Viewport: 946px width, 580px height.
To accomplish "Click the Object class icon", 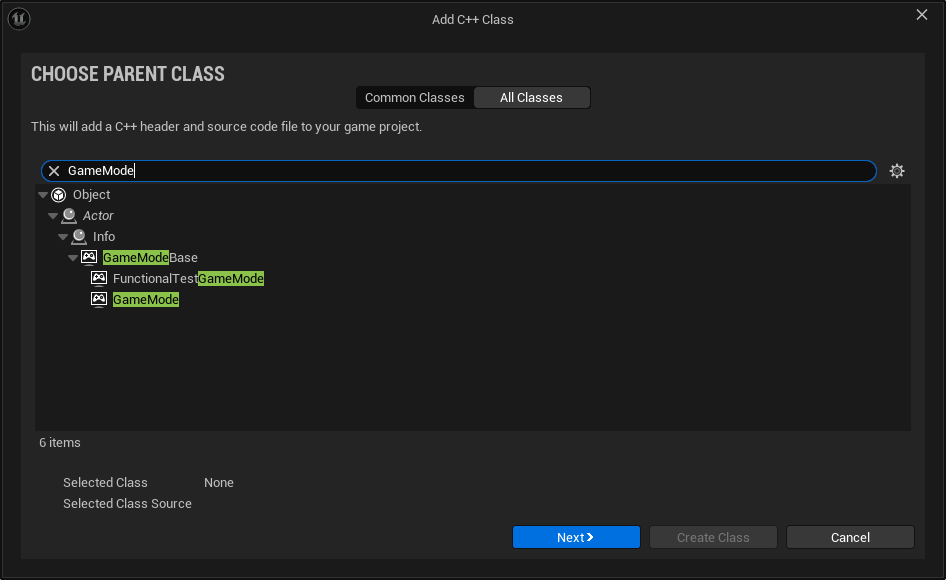I will pos(59,195).
